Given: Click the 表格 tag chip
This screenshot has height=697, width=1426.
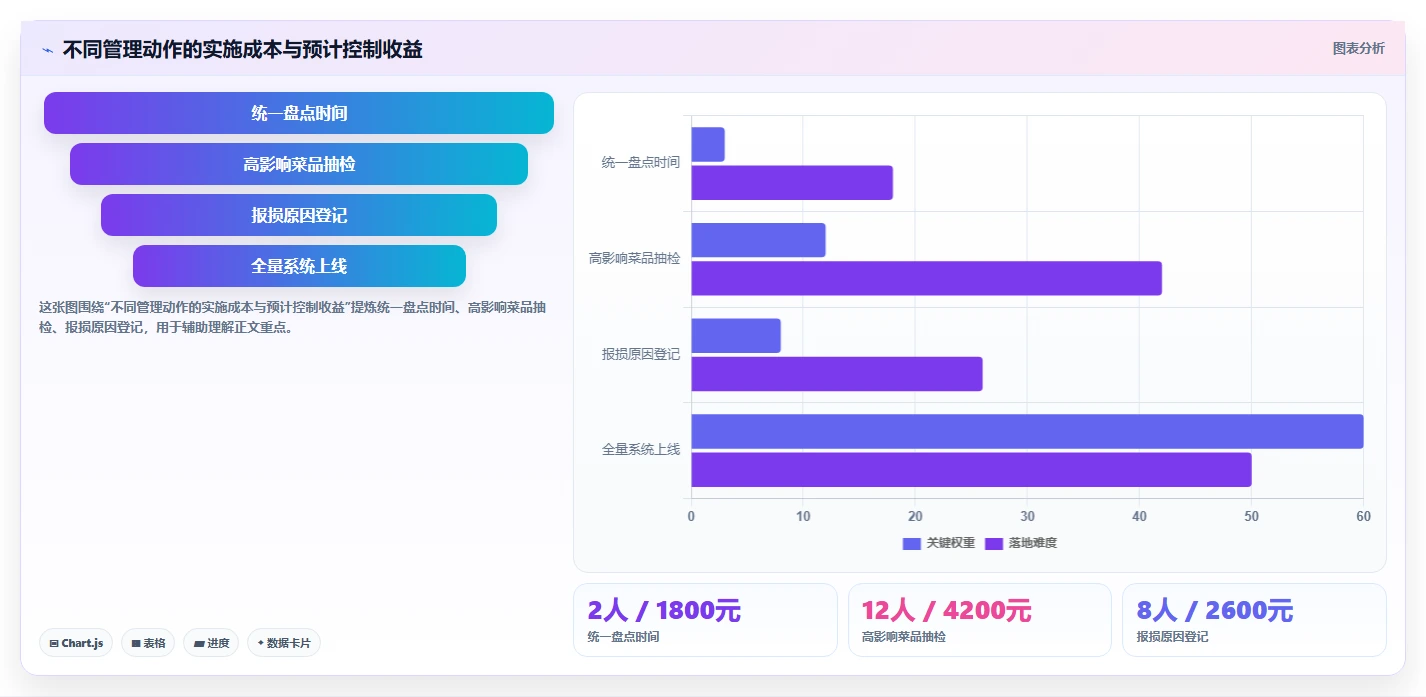Looking at the screenshot, I should (148, 643).
